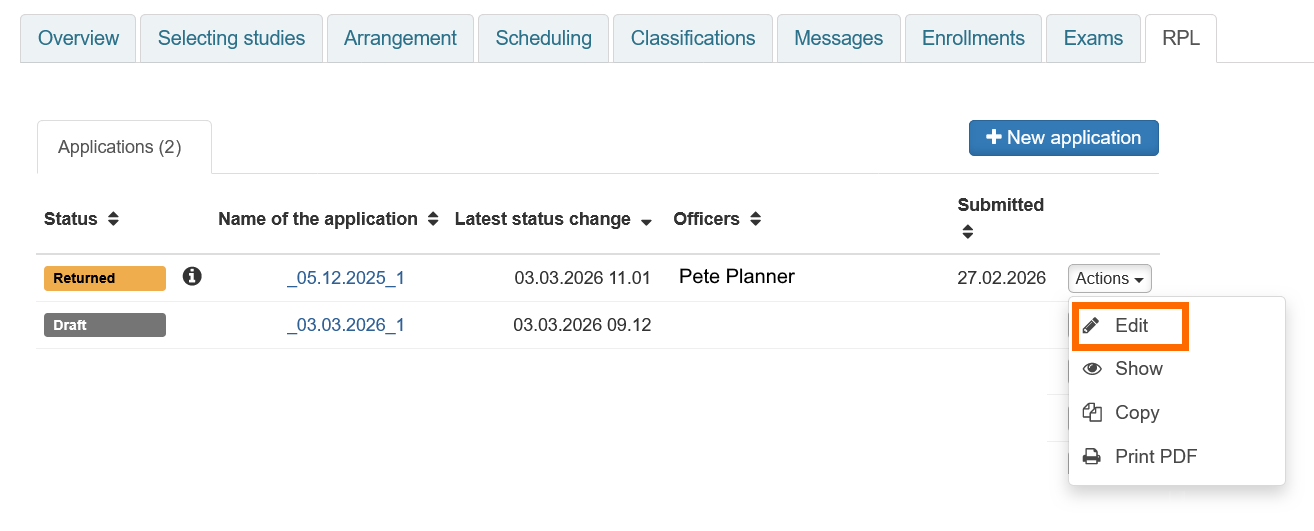Image resolution: width=1314 pixels, height=531 pixels.
Task: Open application _05.12.2025_1 link
Action: pos(345,278)
